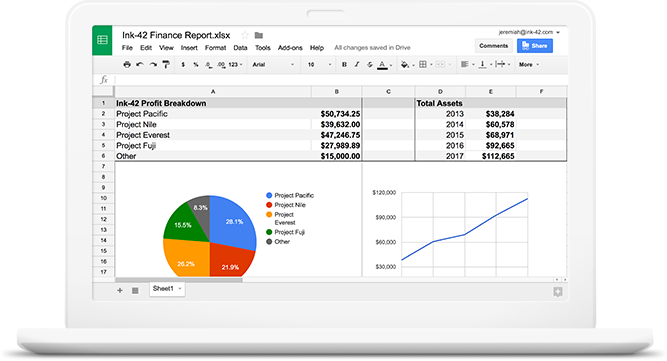Click the blue line in the assets chart
This screenshot has height=361, width=667.
465,234
